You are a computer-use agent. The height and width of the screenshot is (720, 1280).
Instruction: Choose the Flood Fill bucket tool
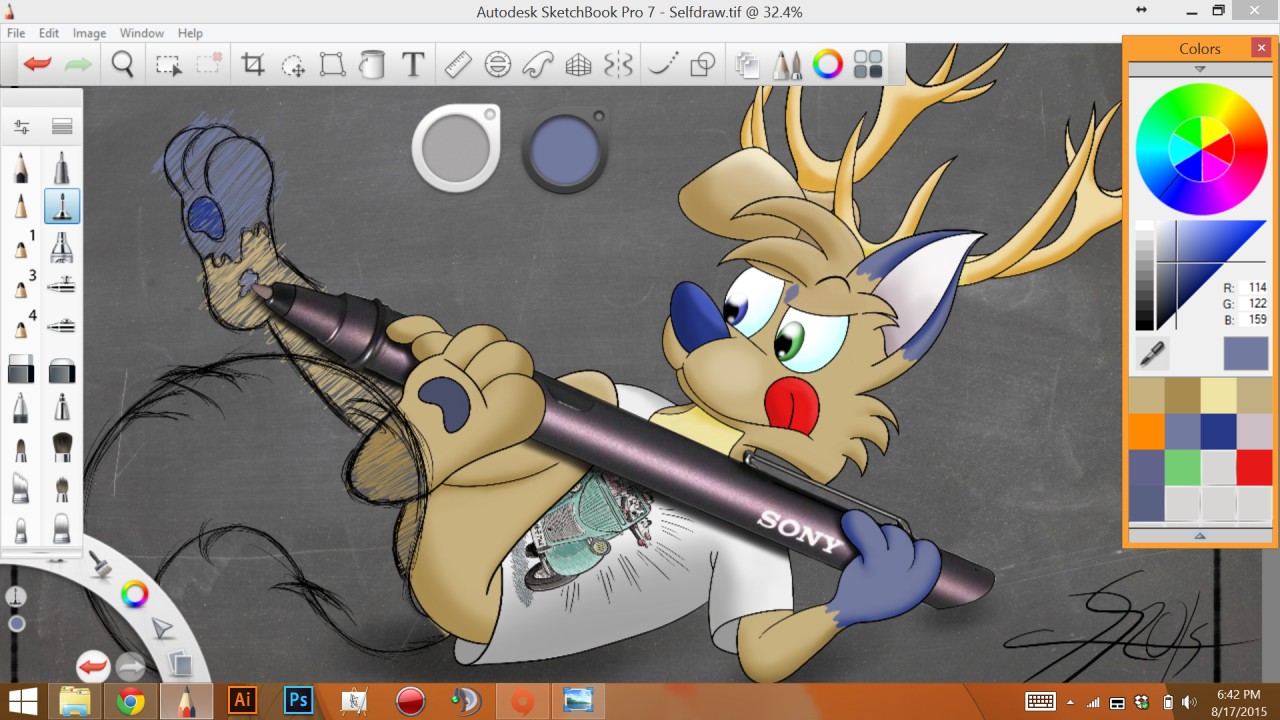372,66
